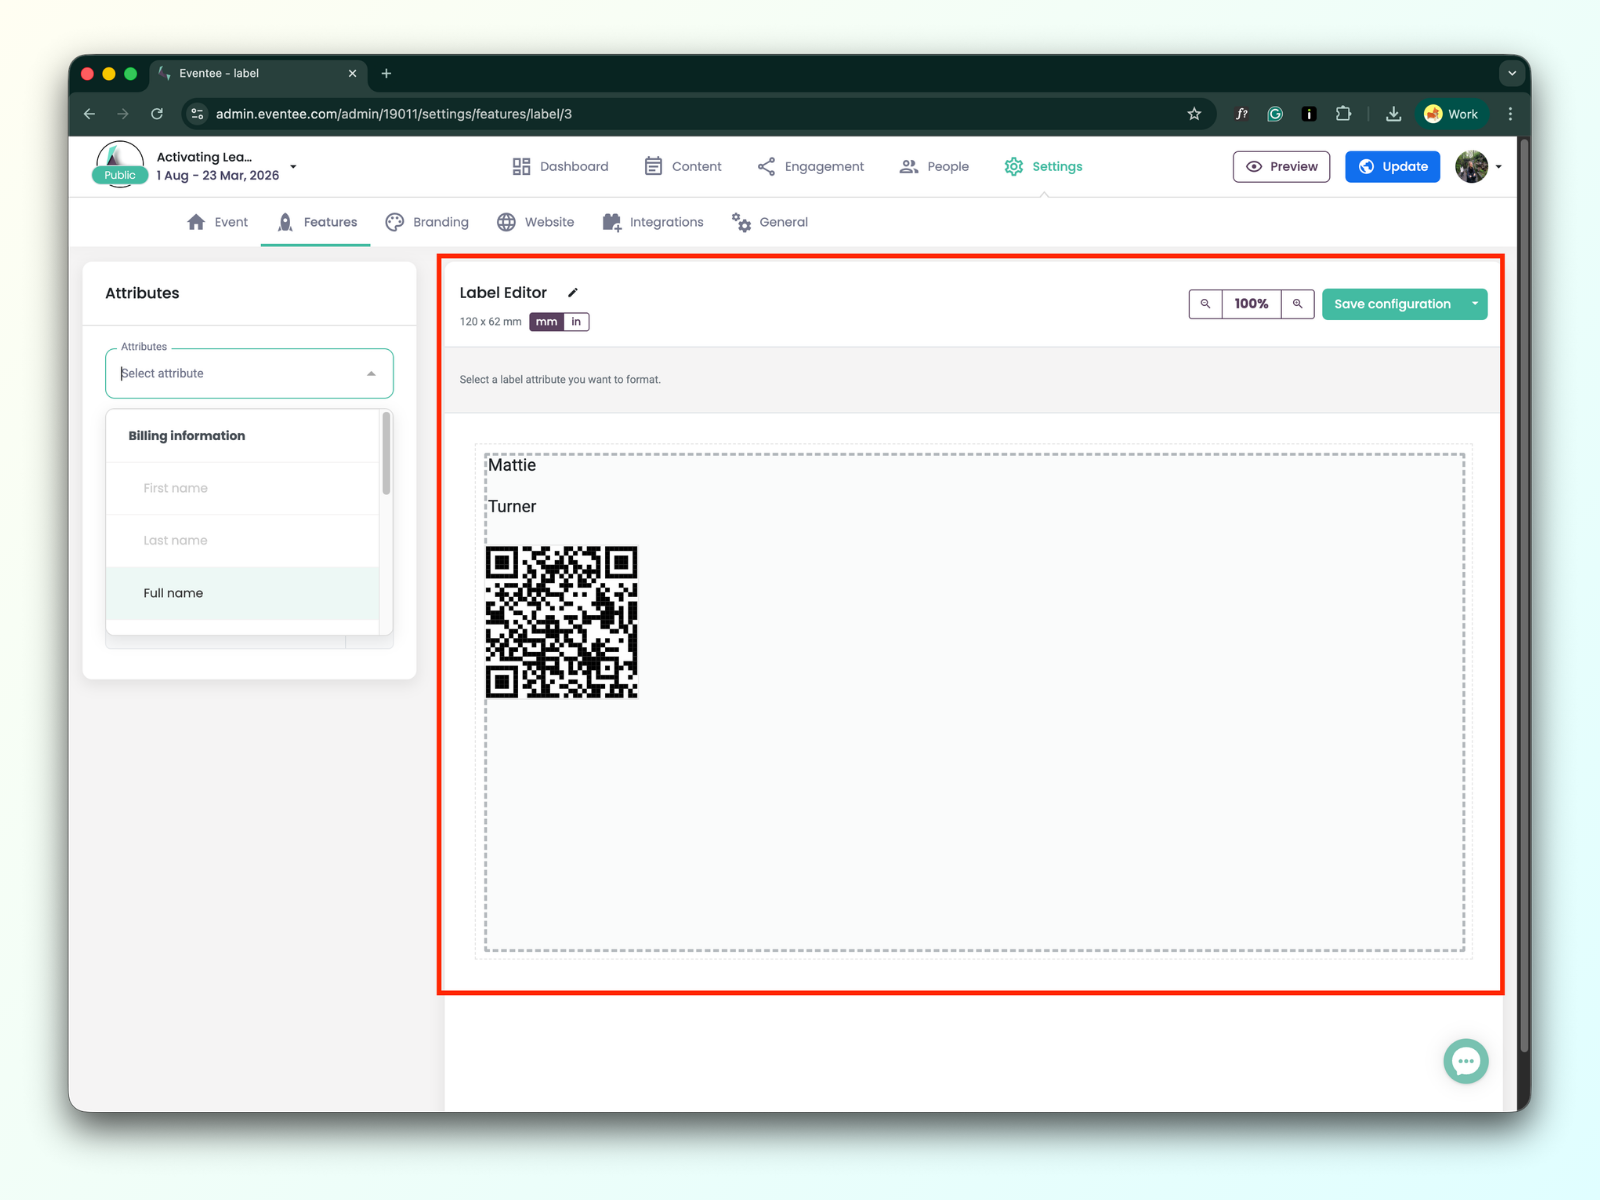
Task: Click the Preview button with eye icon
Action: 1281,167
